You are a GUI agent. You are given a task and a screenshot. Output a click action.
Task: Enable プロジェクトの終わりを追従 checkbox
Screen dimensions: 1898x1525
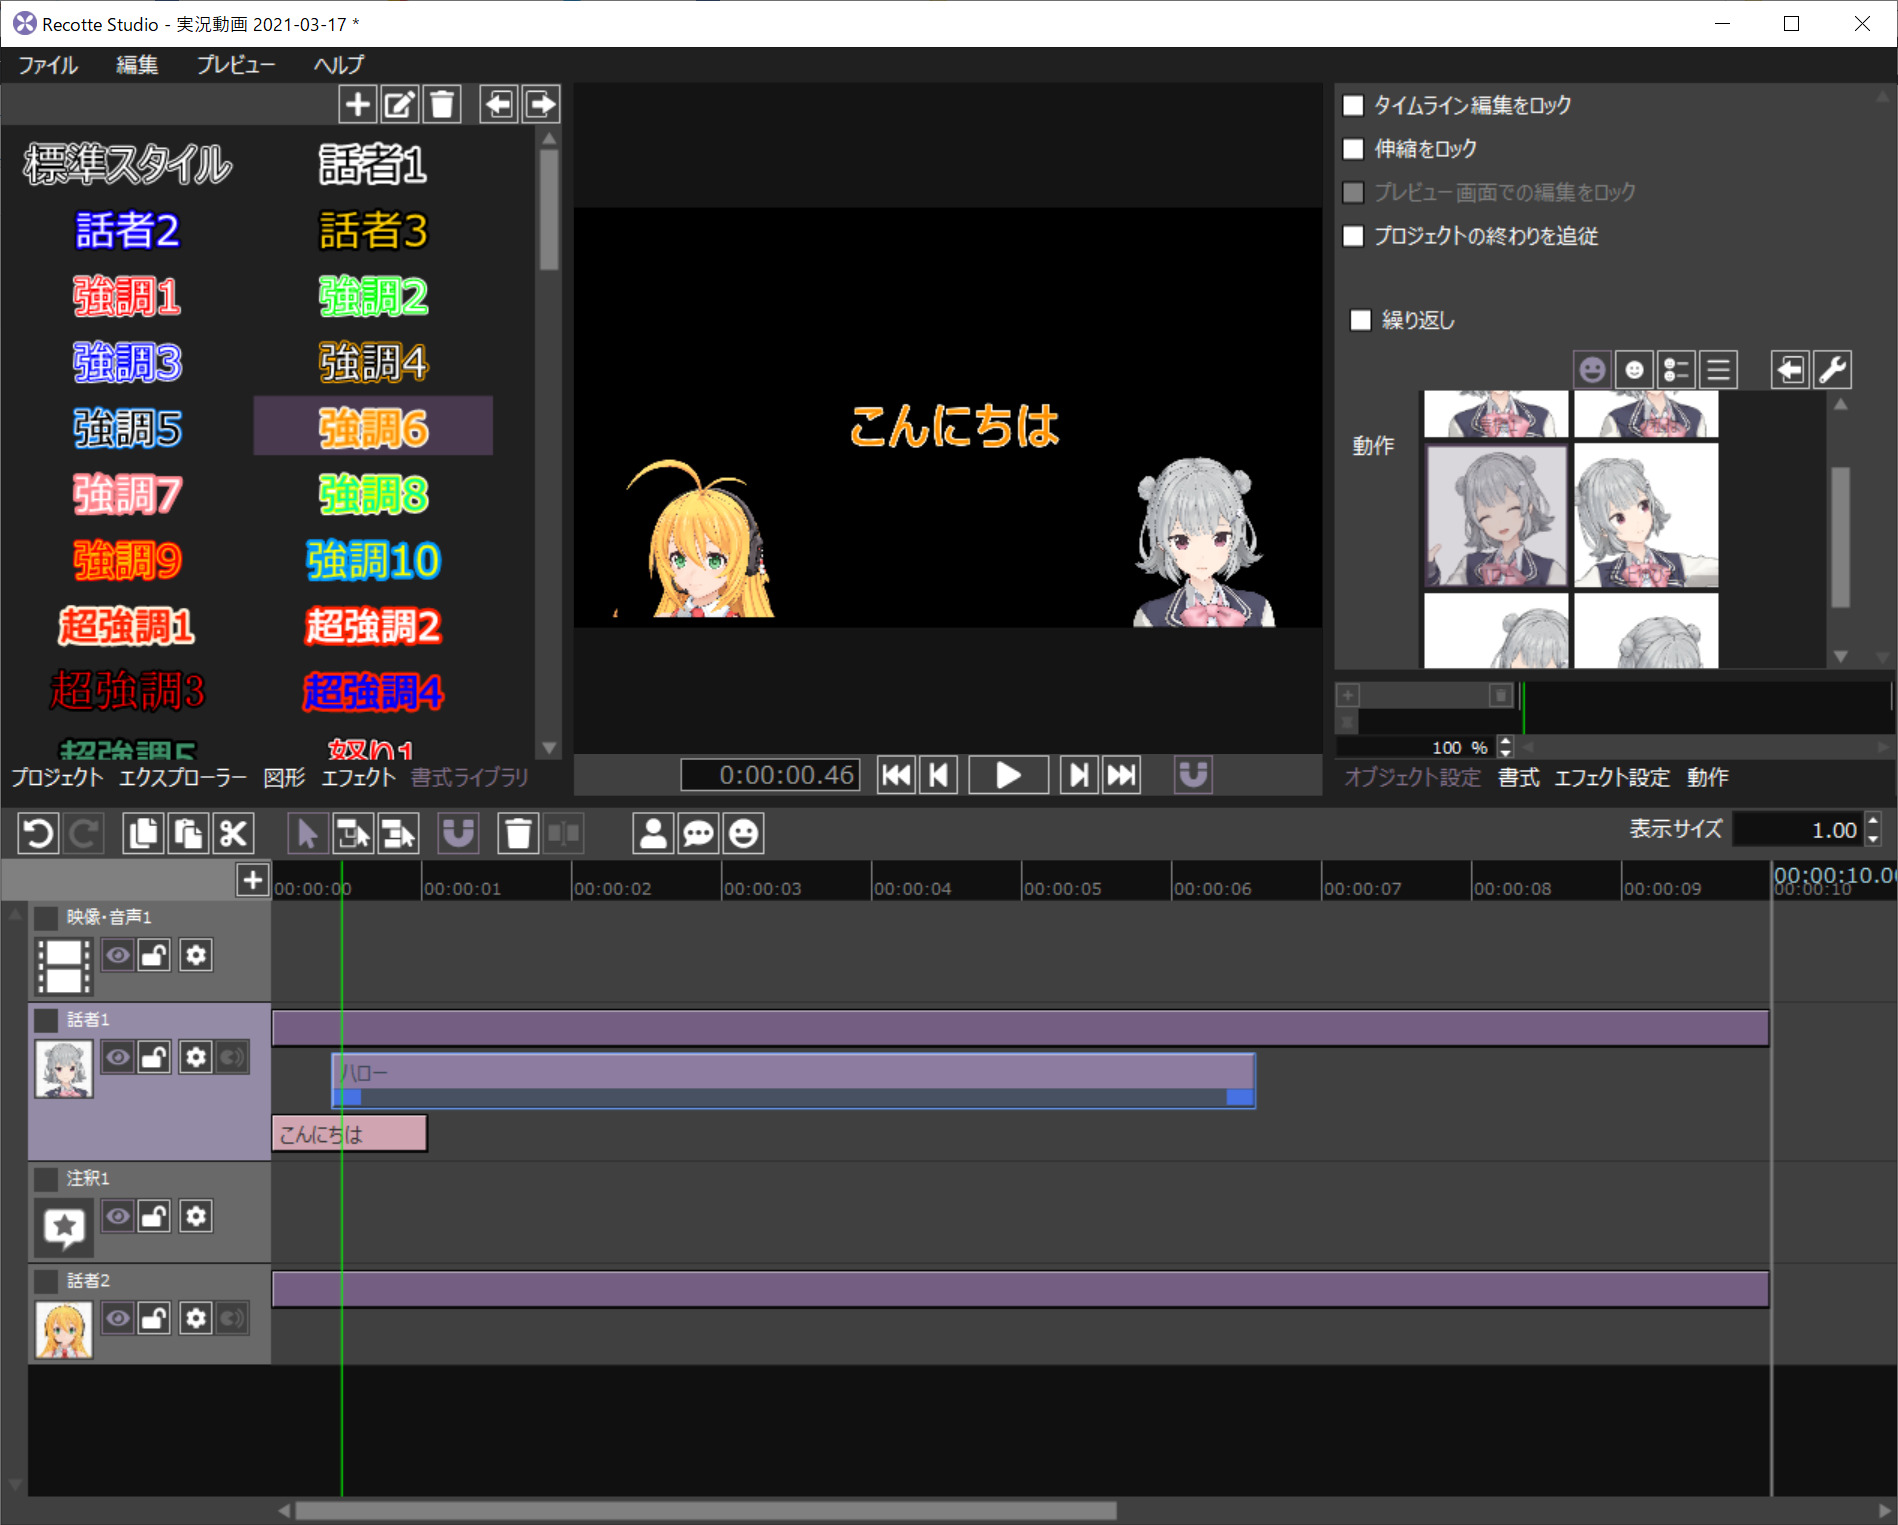[x=1353, y=236]
